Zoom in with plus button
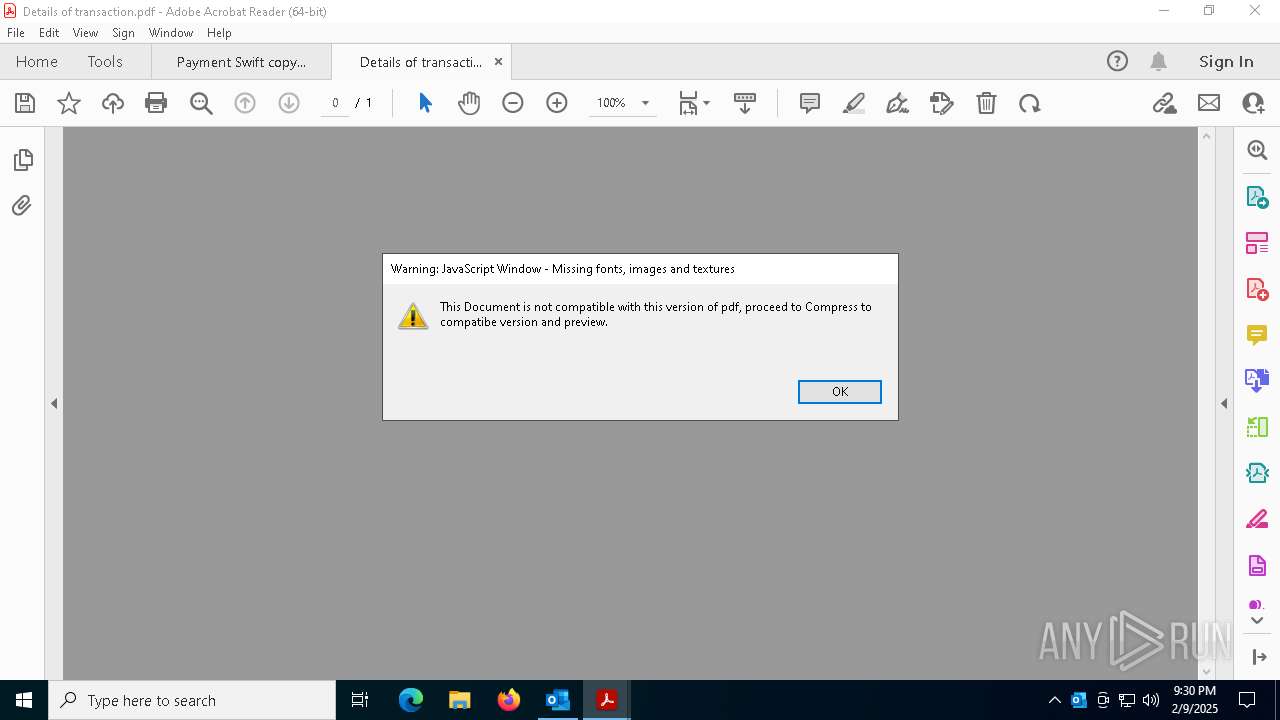The width and height of the screenshot is (1280, 720). coord(557,103)
